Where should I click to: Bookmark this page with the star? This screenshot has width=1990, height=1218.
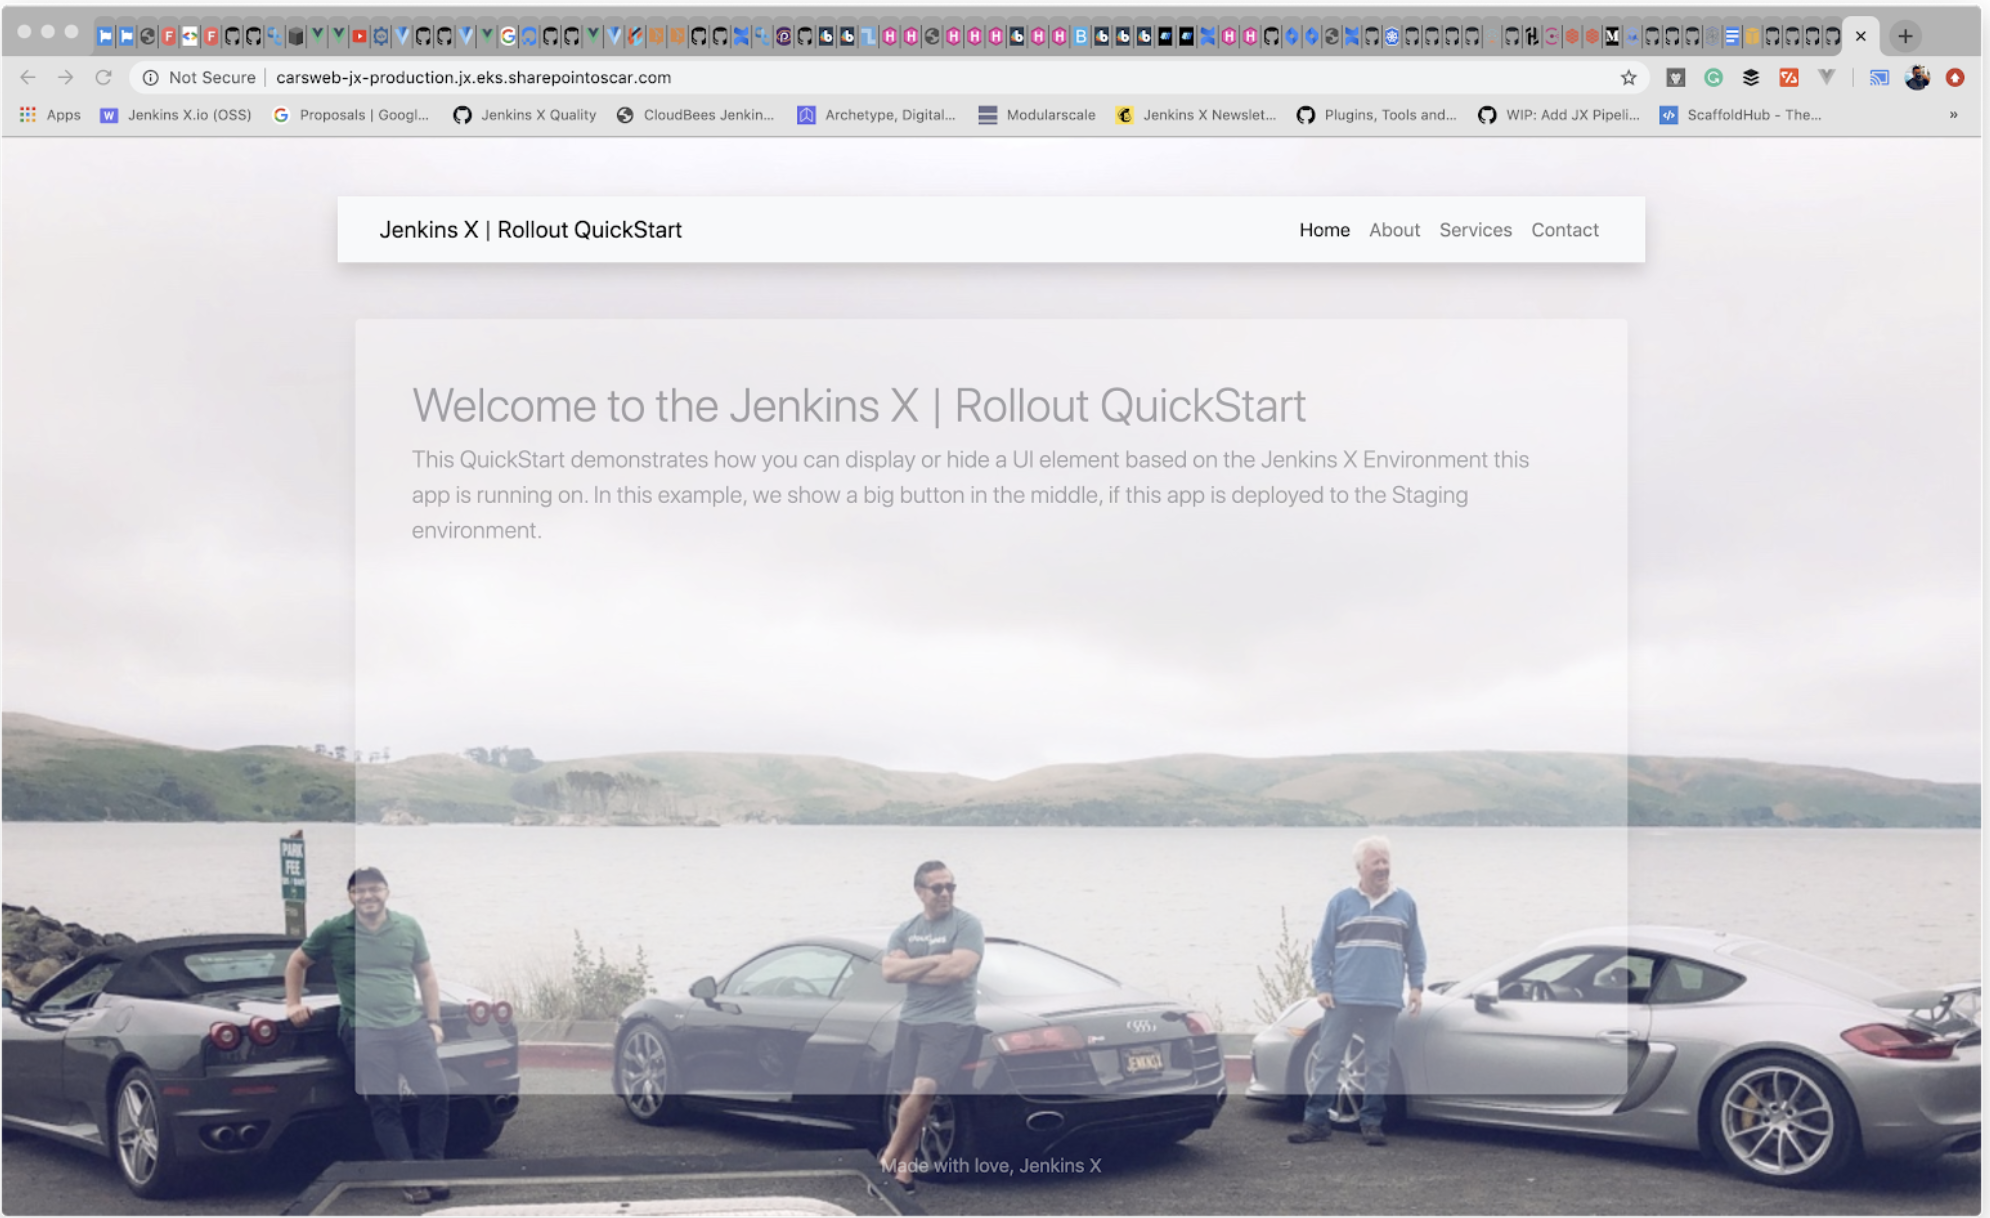pos(1629,77)
